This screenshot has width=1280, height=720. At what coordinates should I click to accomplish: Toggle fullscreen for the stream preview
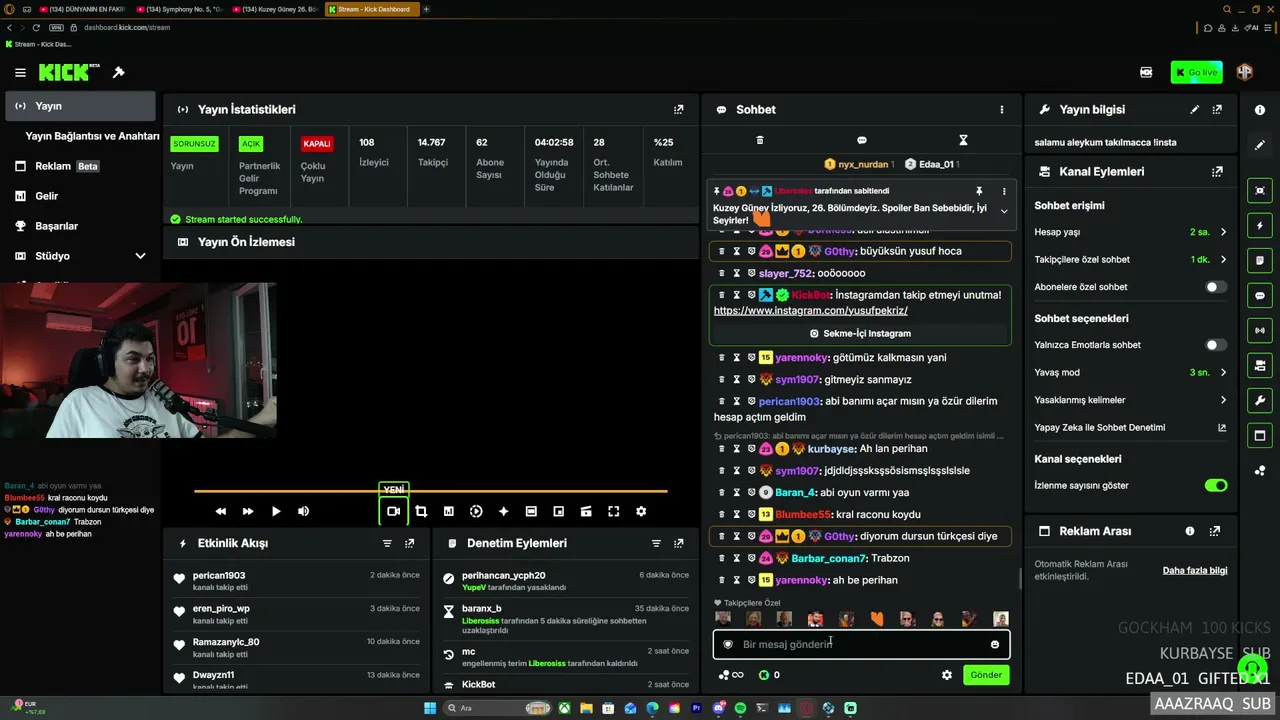(x=614, y=511)
